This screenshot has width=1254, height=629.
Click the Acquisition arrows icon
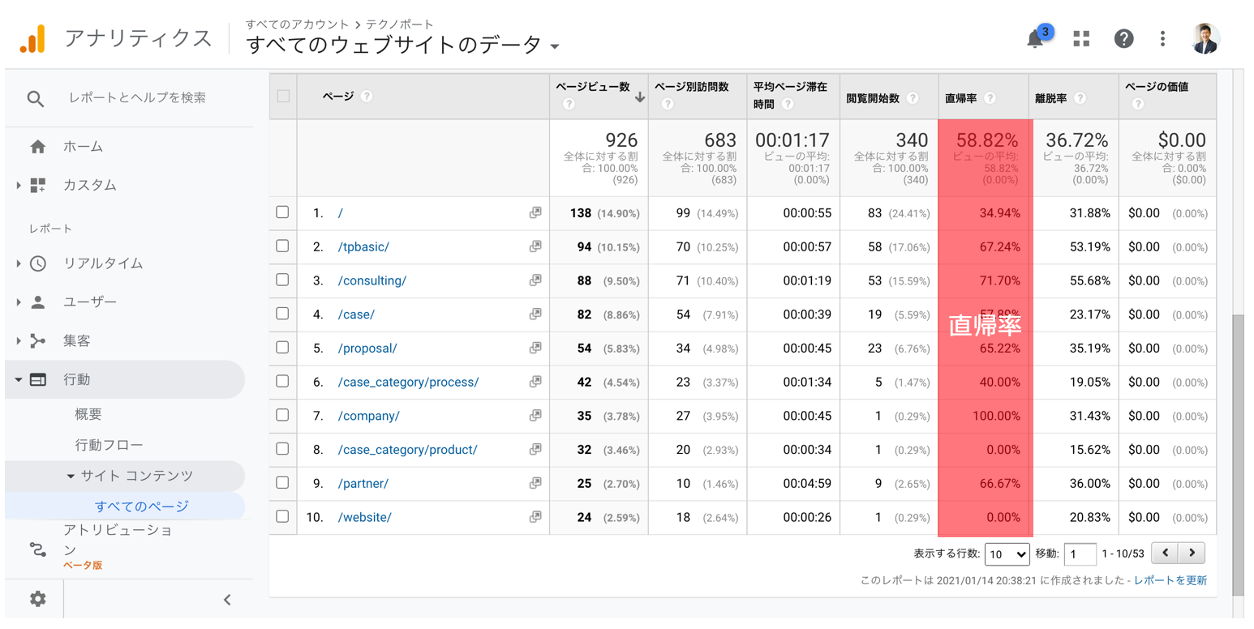[x=38, y=341]
